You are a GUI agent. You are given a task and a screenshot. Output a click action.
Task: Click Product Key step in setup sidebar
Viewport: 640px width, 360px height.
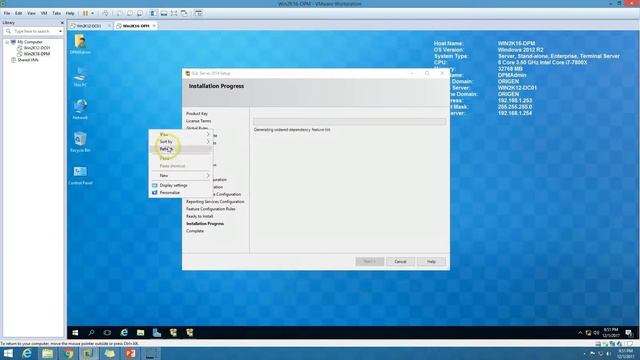tap(197, 113)
